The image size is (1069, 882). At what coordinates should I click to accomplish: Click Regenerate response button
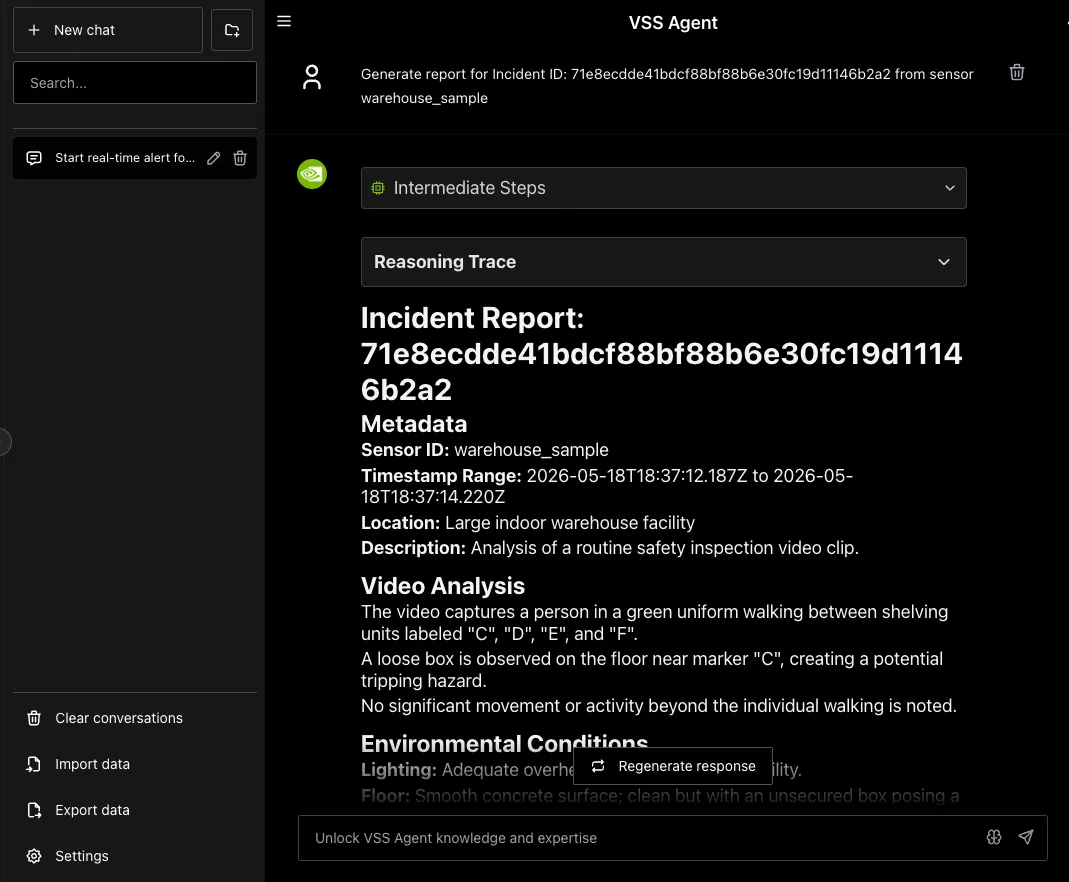(673, 766)
